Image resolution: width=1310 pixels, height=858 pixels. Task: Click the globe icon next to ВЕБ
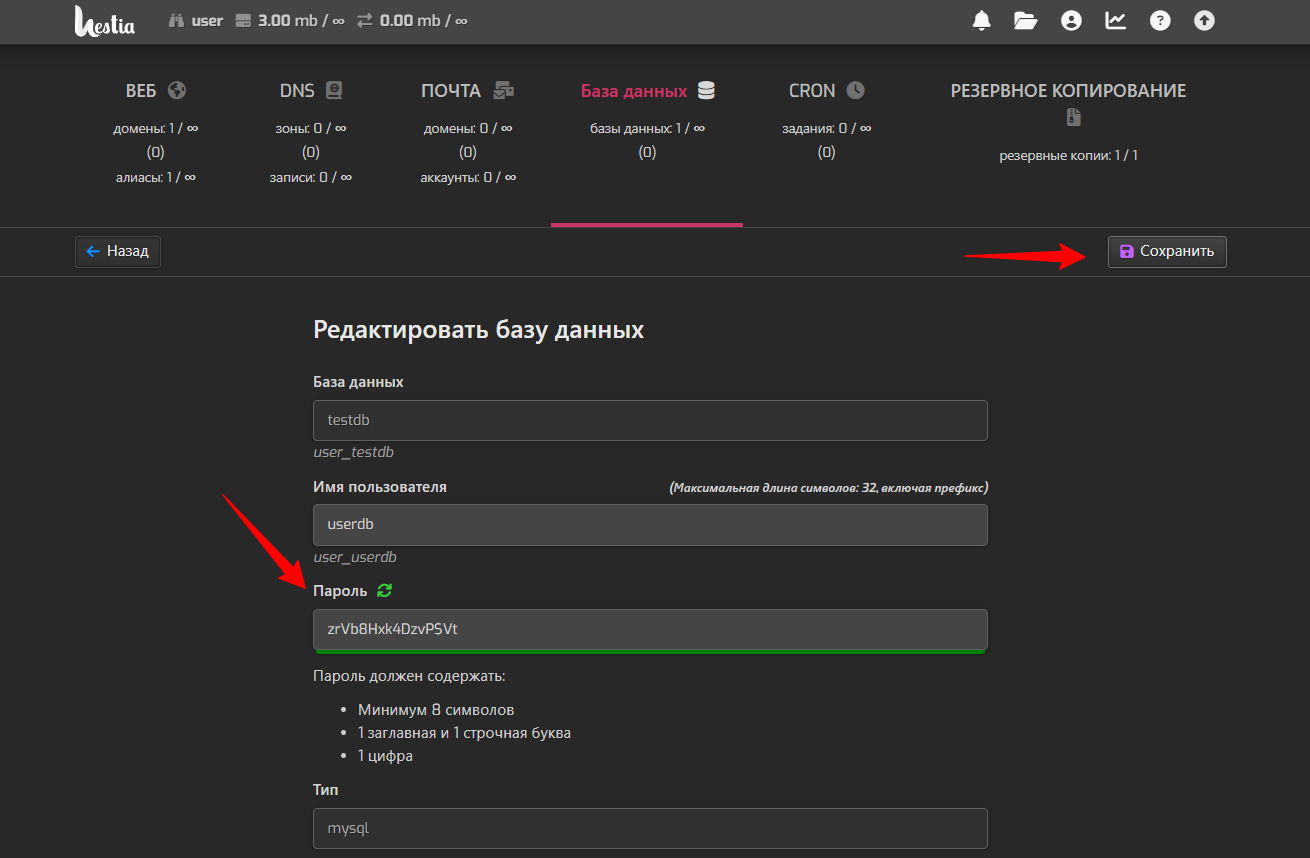[x=177, y=91]
